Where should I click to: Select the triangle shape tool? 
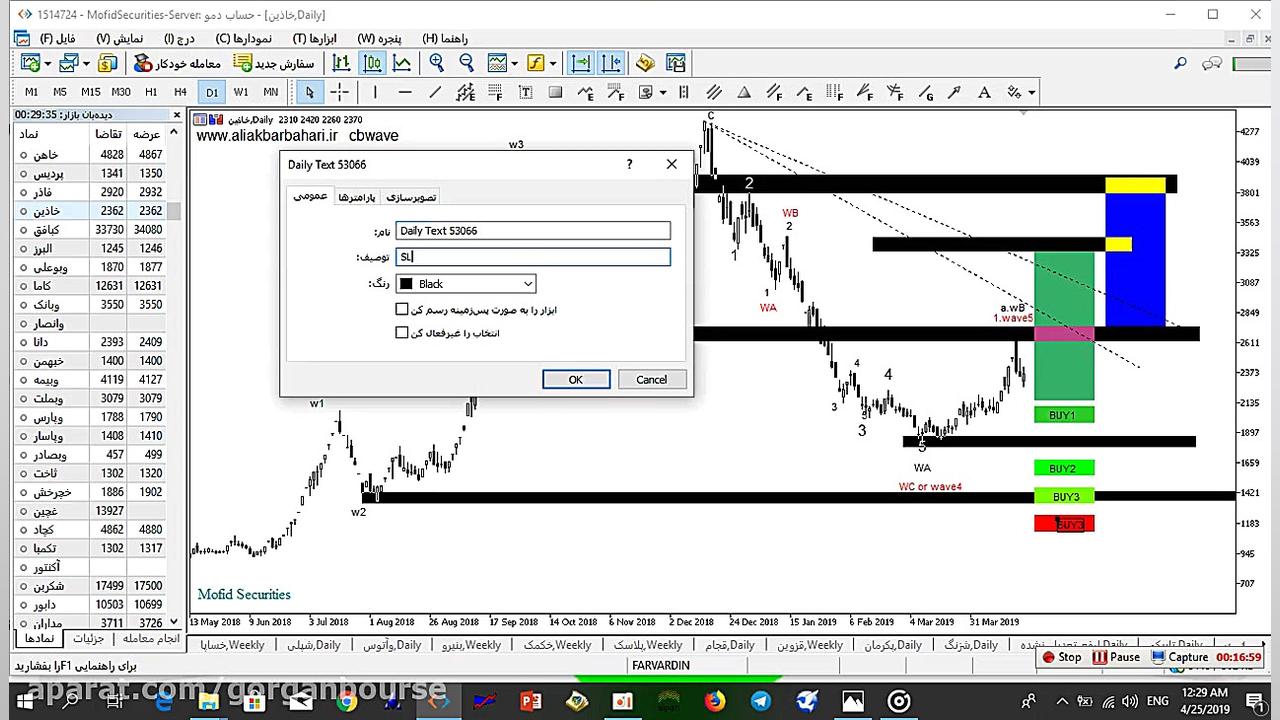tap(744, 92)
